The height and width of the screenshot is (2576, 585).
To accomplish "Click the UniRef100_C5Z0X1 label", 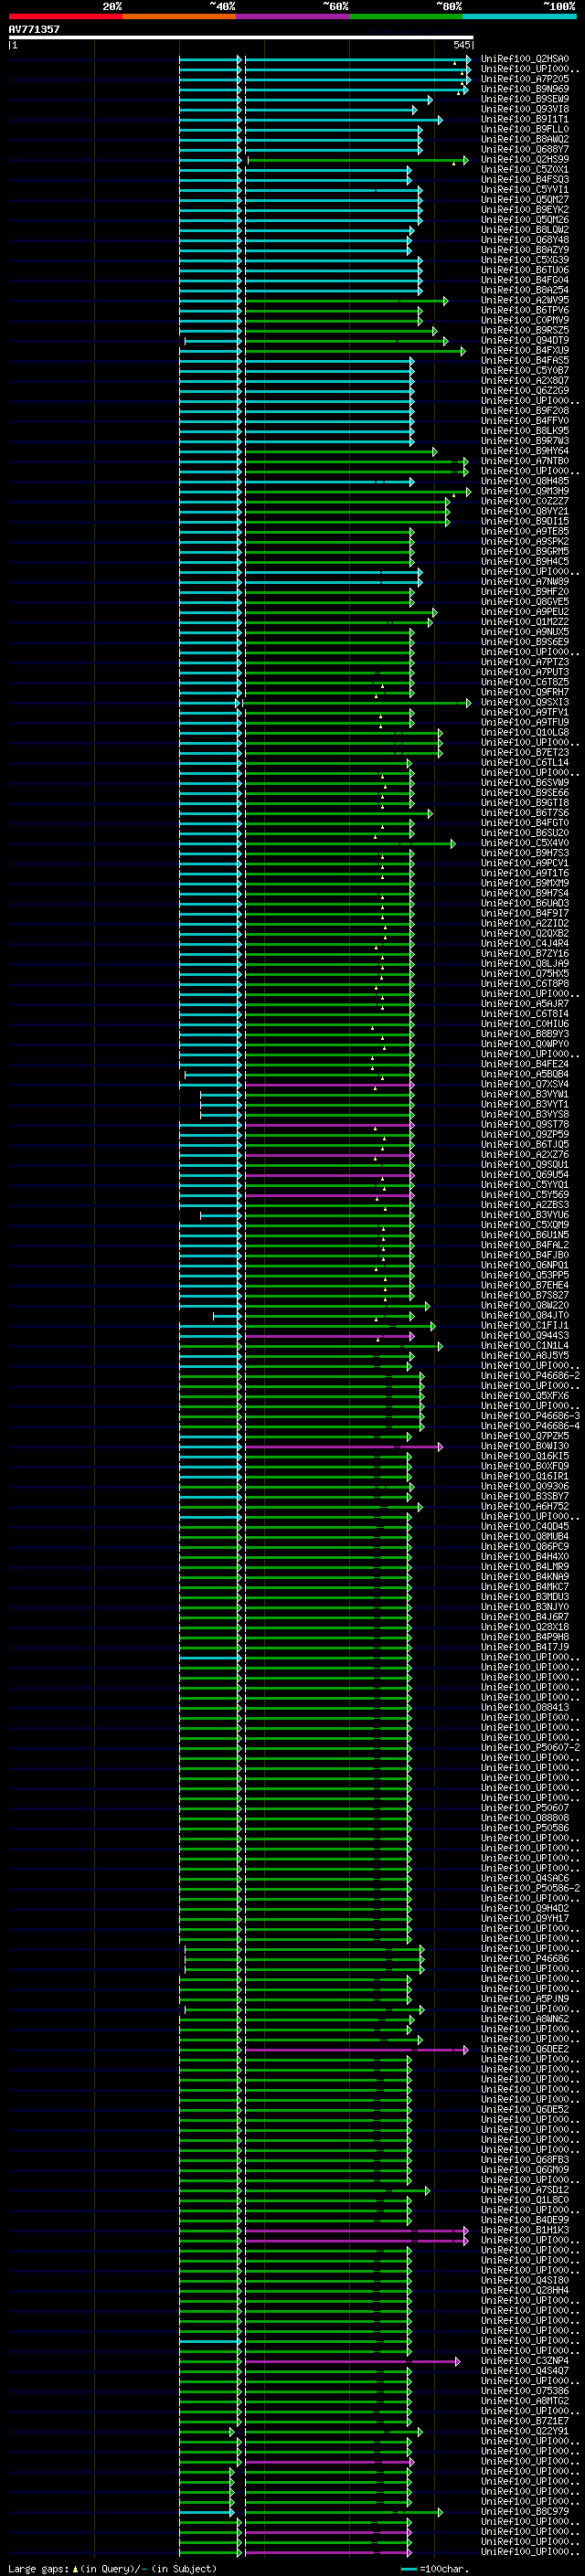I will pos(525,169).
